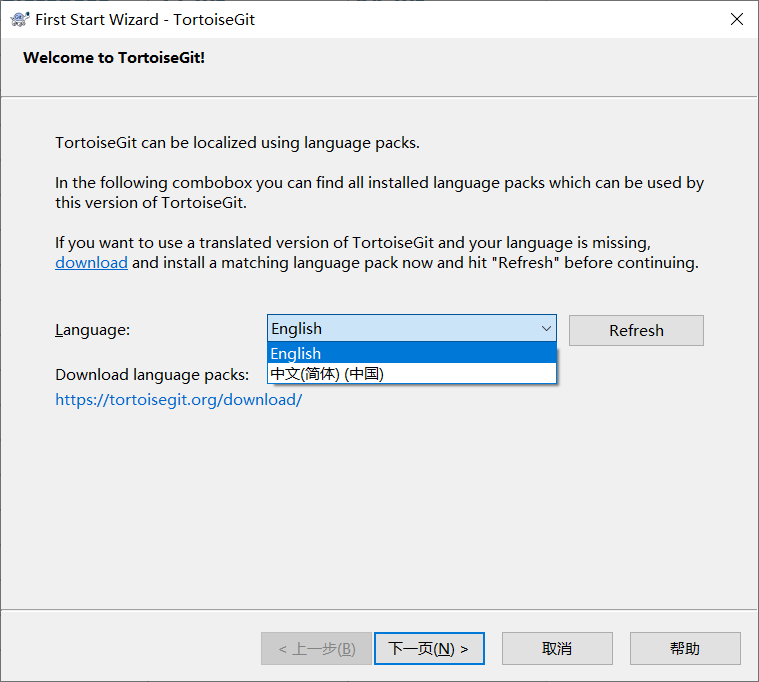The height and width of the screenshot is (682, 759).
Task: Click the Welcome to TortoiseGit! heading
Action: pyautogui.click(x=114, y=58)
